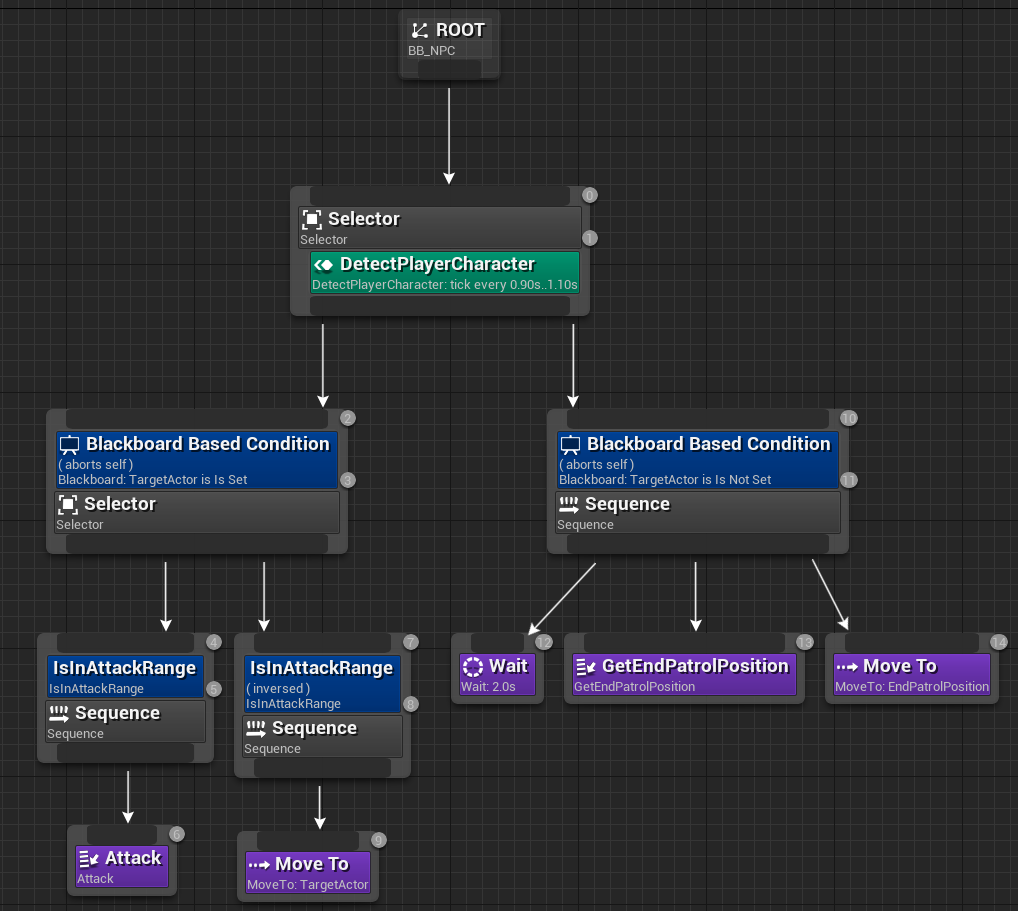This screenshot has width=1018, height=911.
Task: Click 'Wait: 2.0s' description text
Action: (488, 687)
